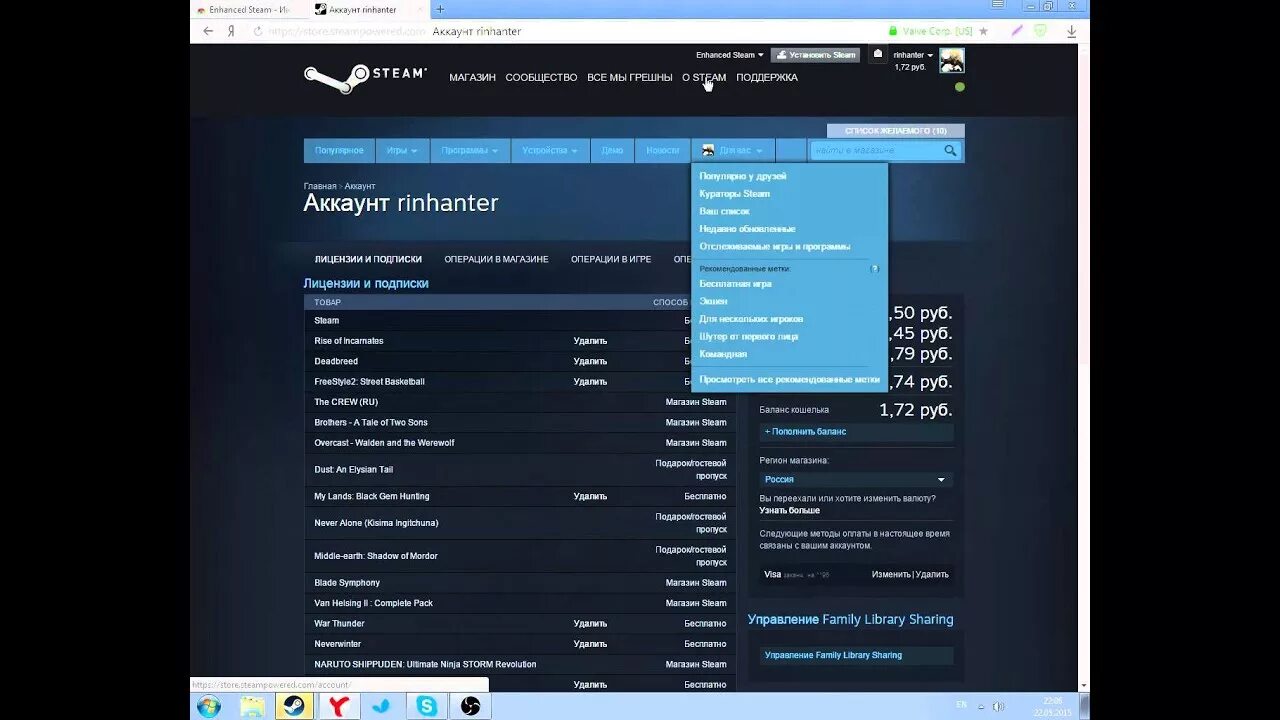This screenshot has height=720, width=1280.
Task: Open Windows Start button
Action: [209, 706]
